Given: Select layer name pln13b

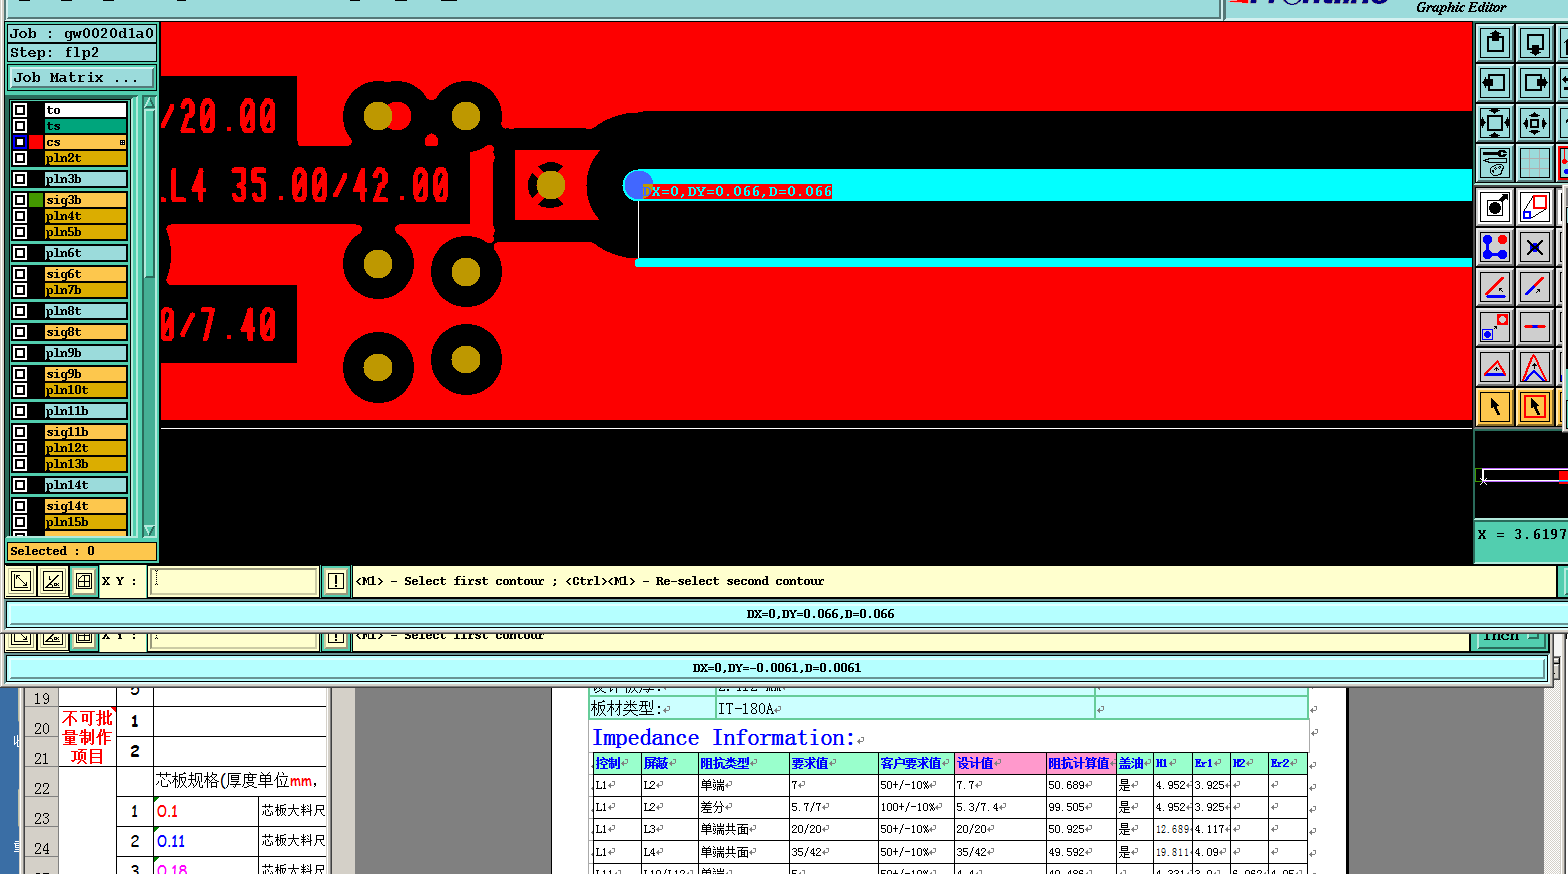Looking at the screenshot, I should (86, 464).
